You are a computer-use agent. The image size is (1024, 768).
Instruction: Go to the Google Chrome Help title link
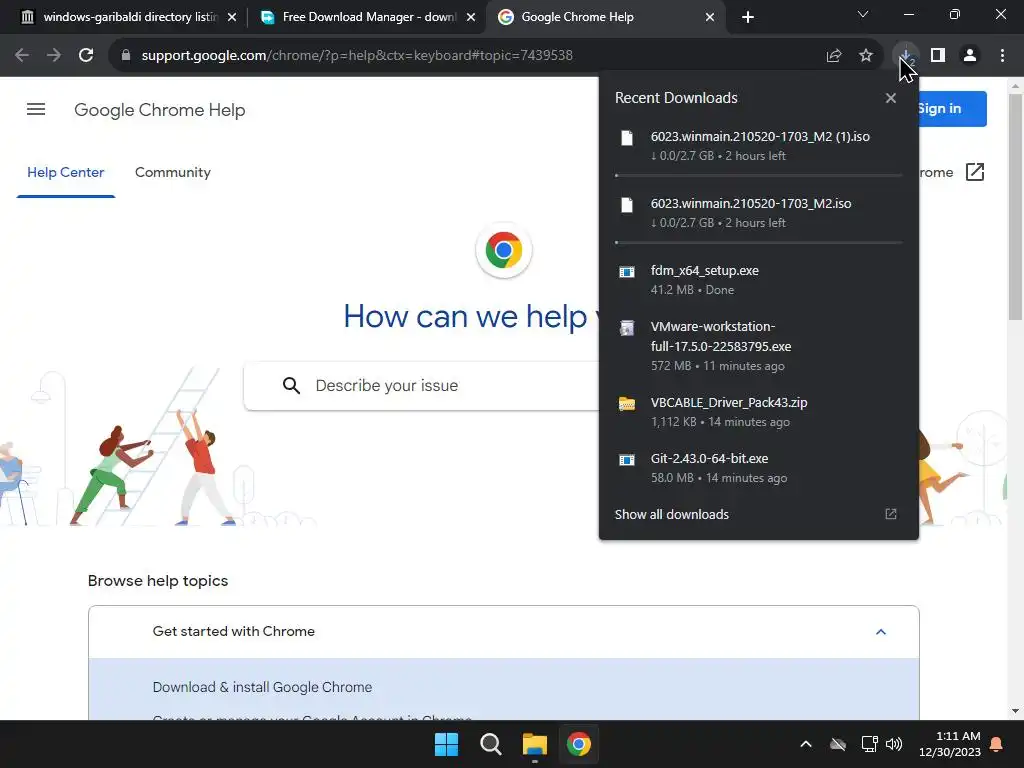pos(160,110)
